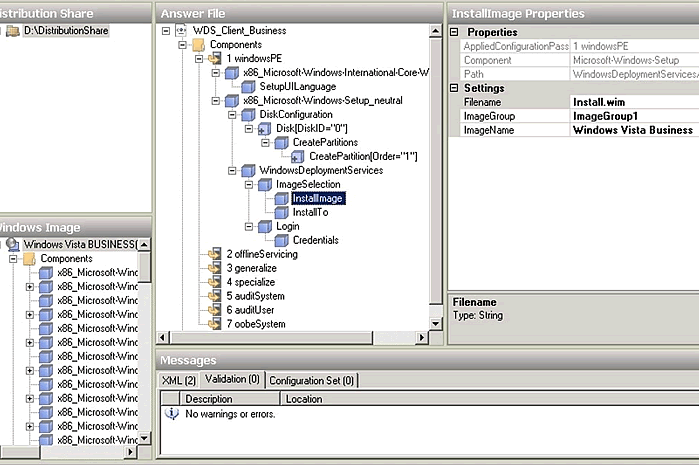
Task: Select the SetupUILanguage tree item
Action: (x=298, y=86)
